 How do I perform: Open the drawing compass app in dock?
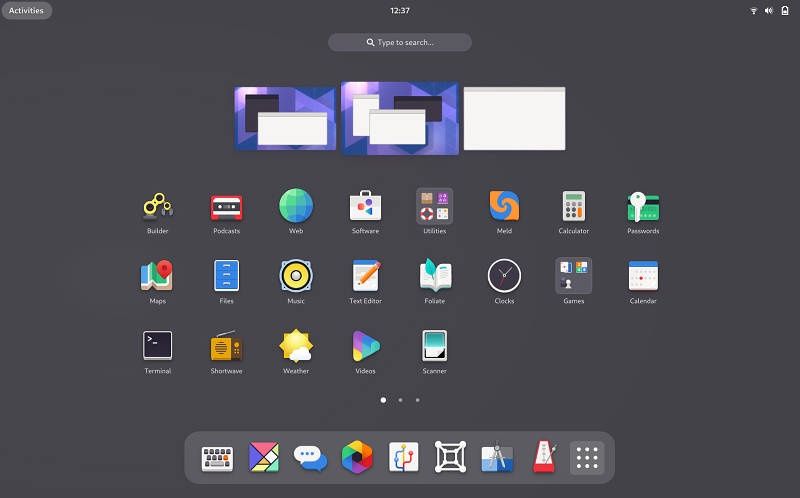tap(497, 458)
